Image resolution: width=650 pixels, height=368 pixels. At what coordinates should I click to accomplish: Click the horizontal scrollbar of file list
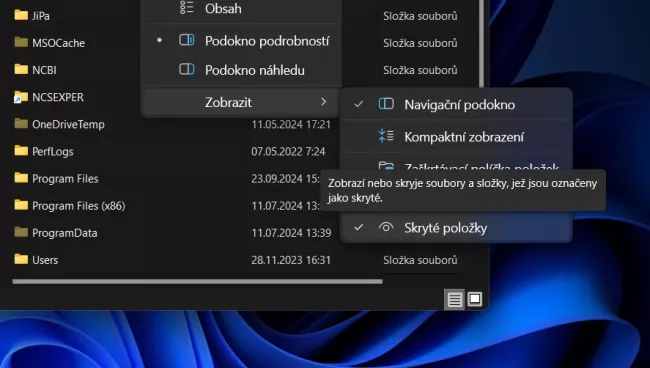tap(197, 281)
